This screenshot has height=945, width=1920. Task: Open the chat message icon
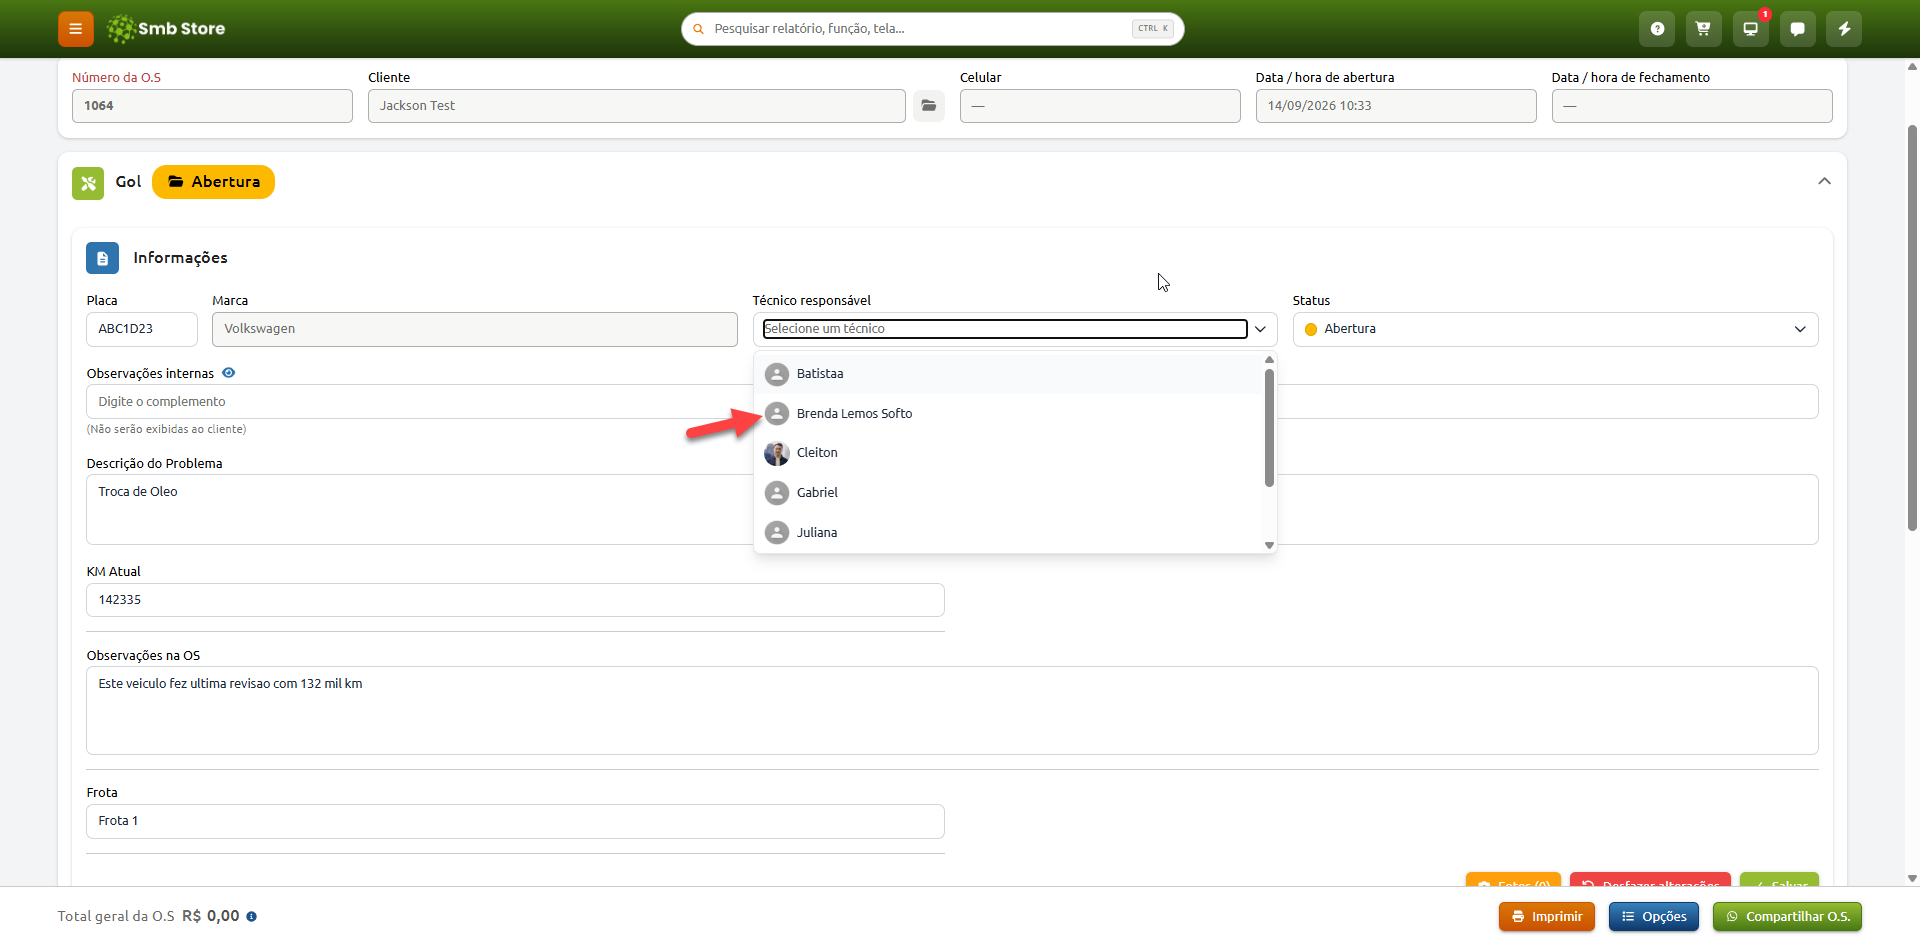coord(1797,29)
